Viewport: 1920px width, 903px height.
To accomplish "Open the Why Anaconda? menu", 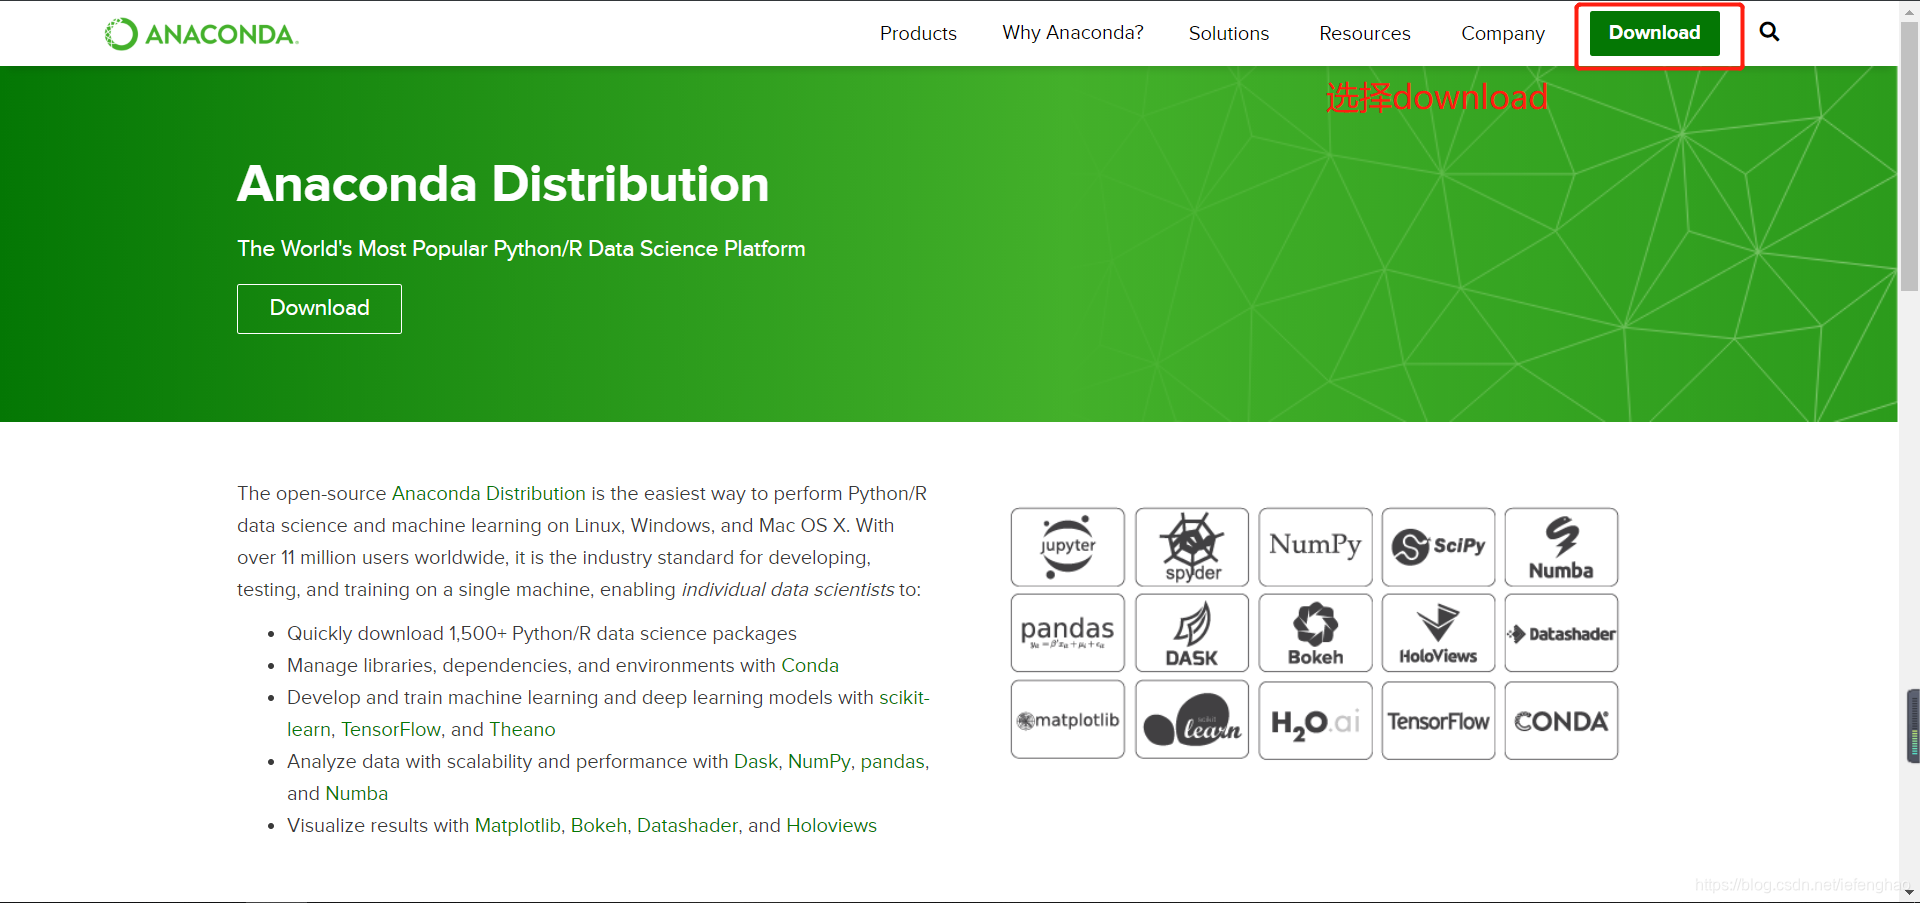I will point(1073,33).
